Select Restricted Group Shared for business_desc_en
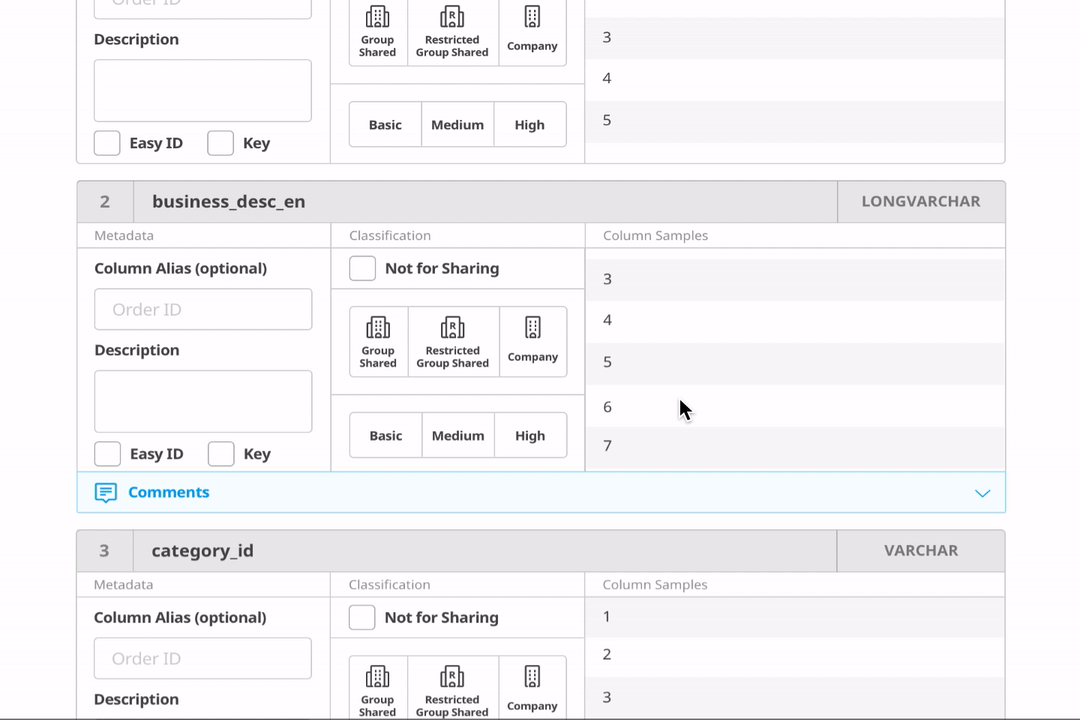The height and width of the screenshot is (720, 1080). pos(453,342)
